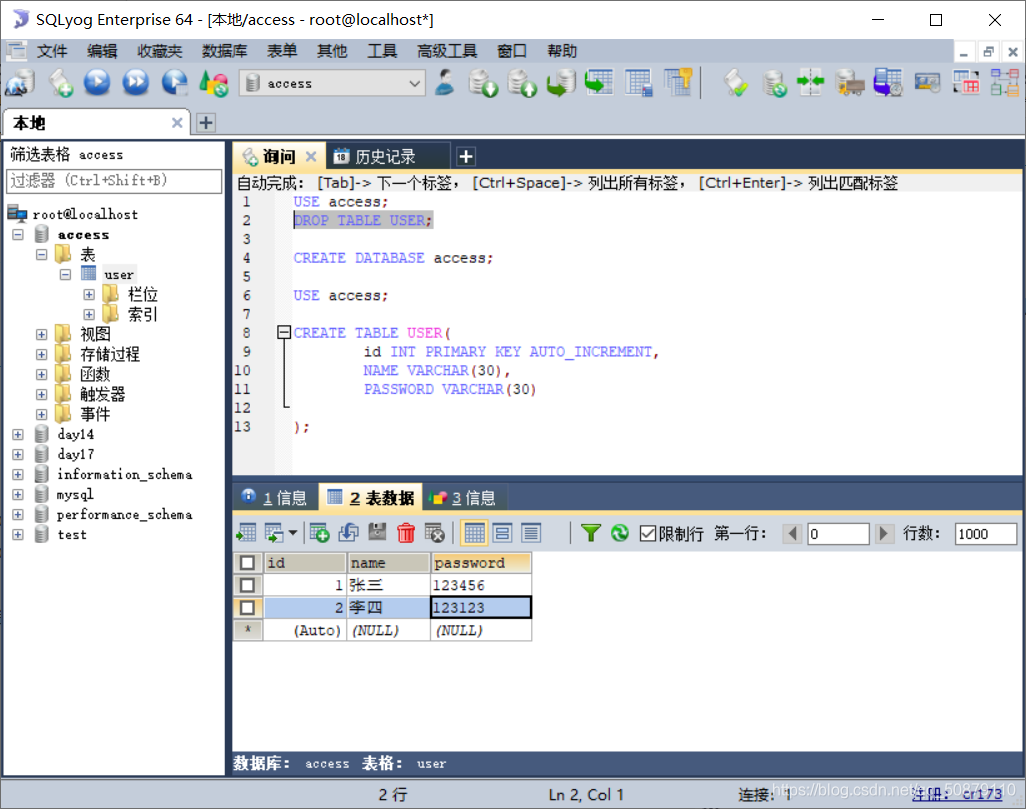The image size is (1026, 809).
Task: Click the cancel changes icon
Action: click(434, 533)
